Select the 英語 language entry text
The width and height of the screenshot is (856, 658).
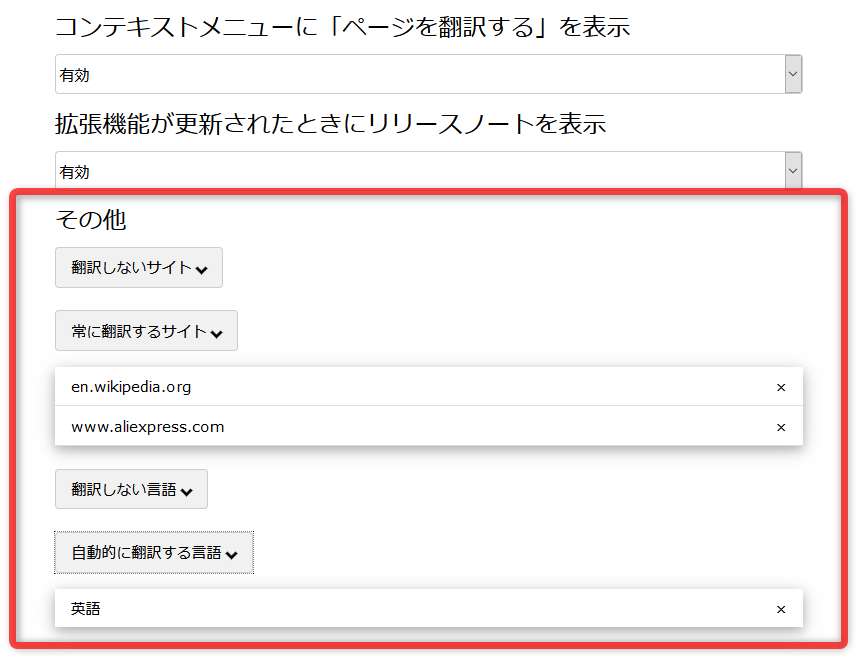[85, 609]
